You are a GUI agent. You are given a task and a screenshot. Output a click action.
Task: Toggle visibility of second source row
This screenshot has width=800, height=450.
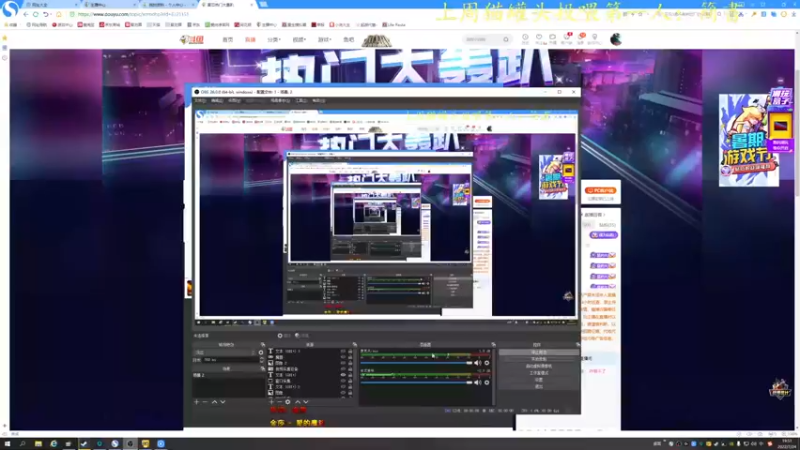[343, 357]
